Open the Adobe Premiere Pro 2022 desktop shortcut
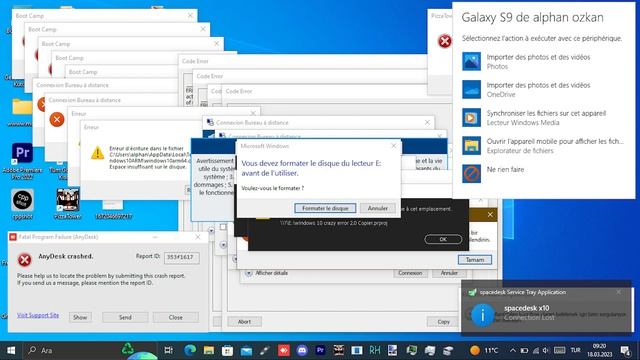 (x=22, y=162)
